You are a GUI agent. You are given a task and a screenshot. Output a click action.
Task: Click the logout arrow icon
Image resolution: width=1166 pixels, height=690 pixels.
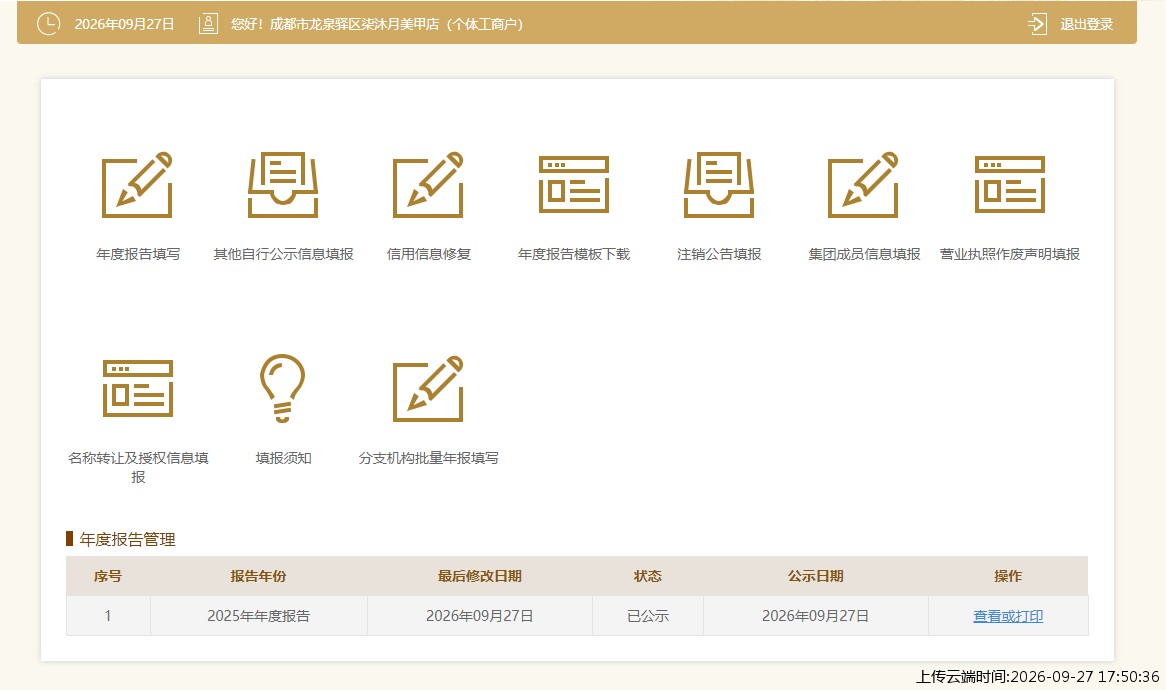click(x=1037, y=24)
